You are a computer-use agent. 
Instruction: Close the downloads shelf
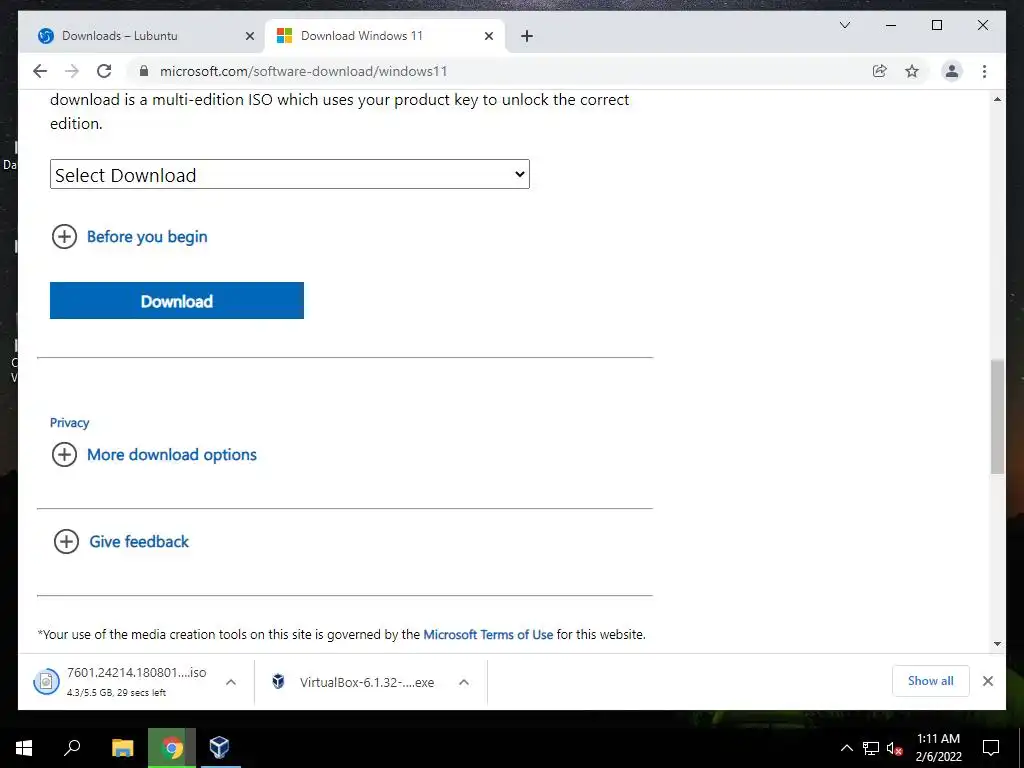pyautogui.click(x=988, y=681)
